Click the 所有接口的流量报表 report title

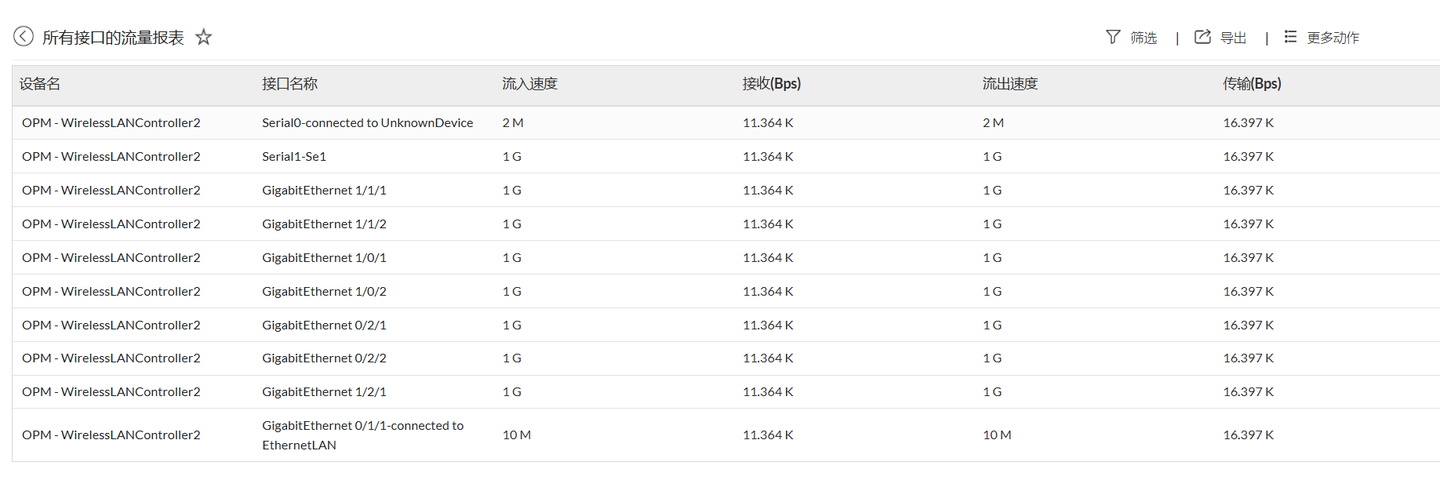113,38
